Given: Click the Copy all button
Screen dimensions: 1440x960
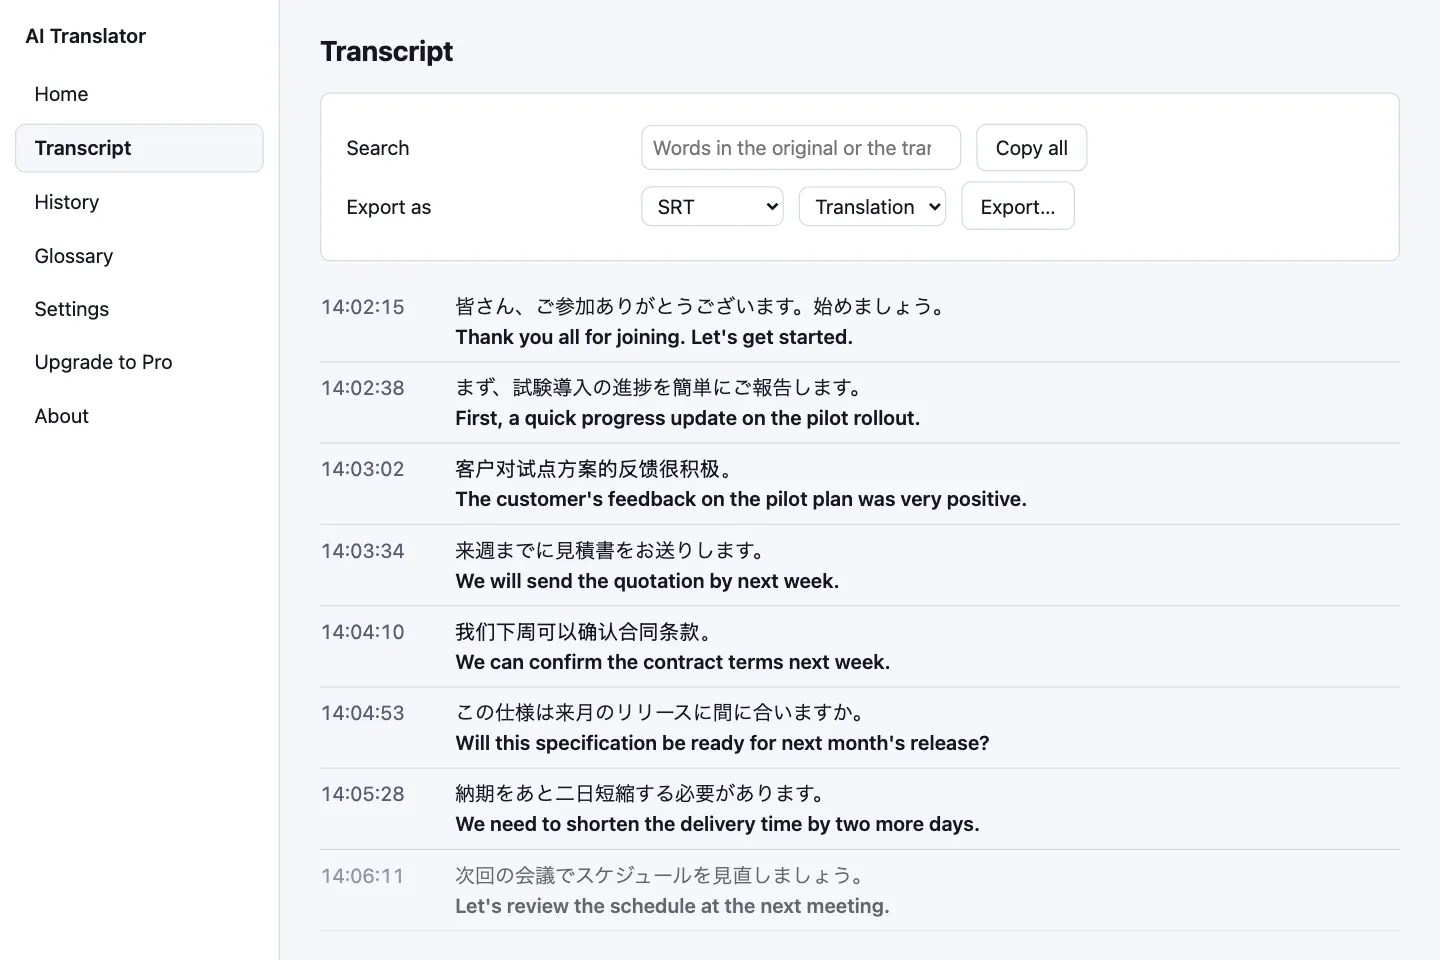Looking at the screenshot, I should (x=1031, y=148).
